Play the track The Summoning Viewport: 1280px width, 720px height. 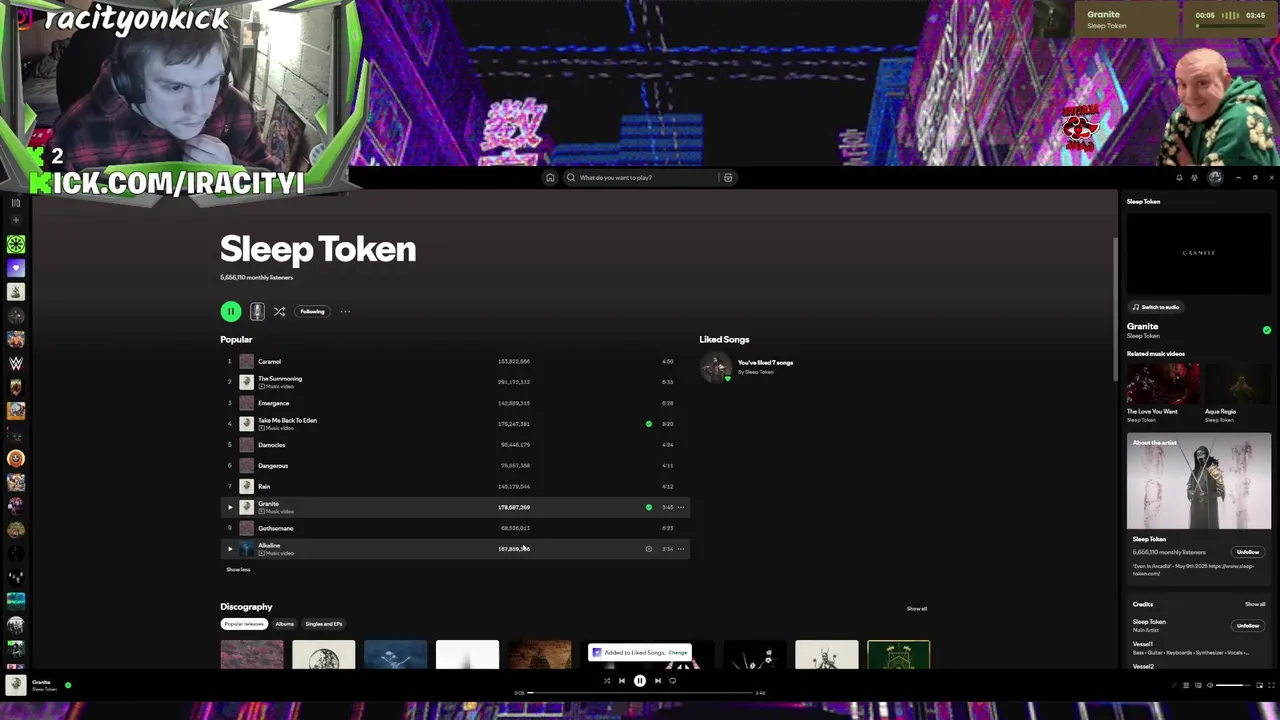coord(455,382)
